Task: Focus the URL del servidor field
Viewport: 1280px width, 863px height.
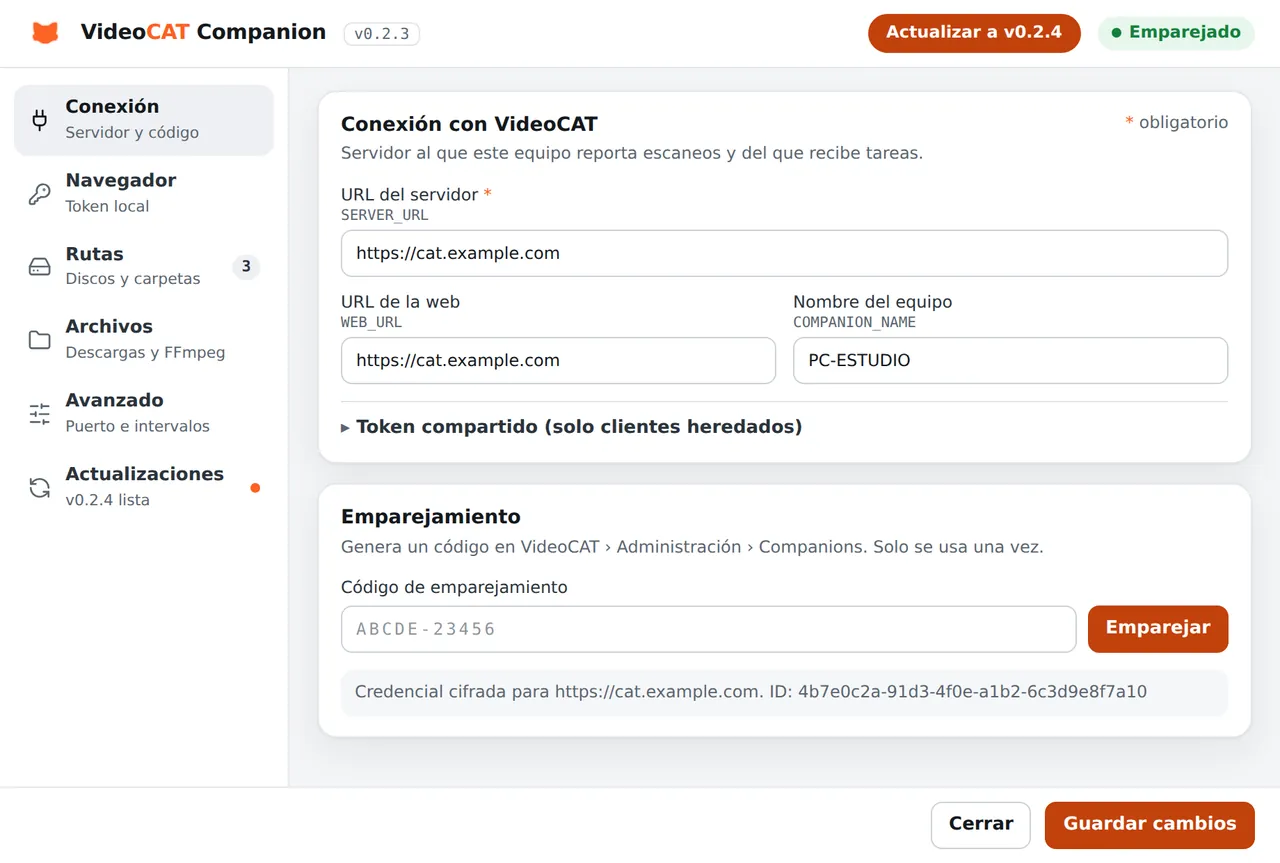Action: [784, 254]
